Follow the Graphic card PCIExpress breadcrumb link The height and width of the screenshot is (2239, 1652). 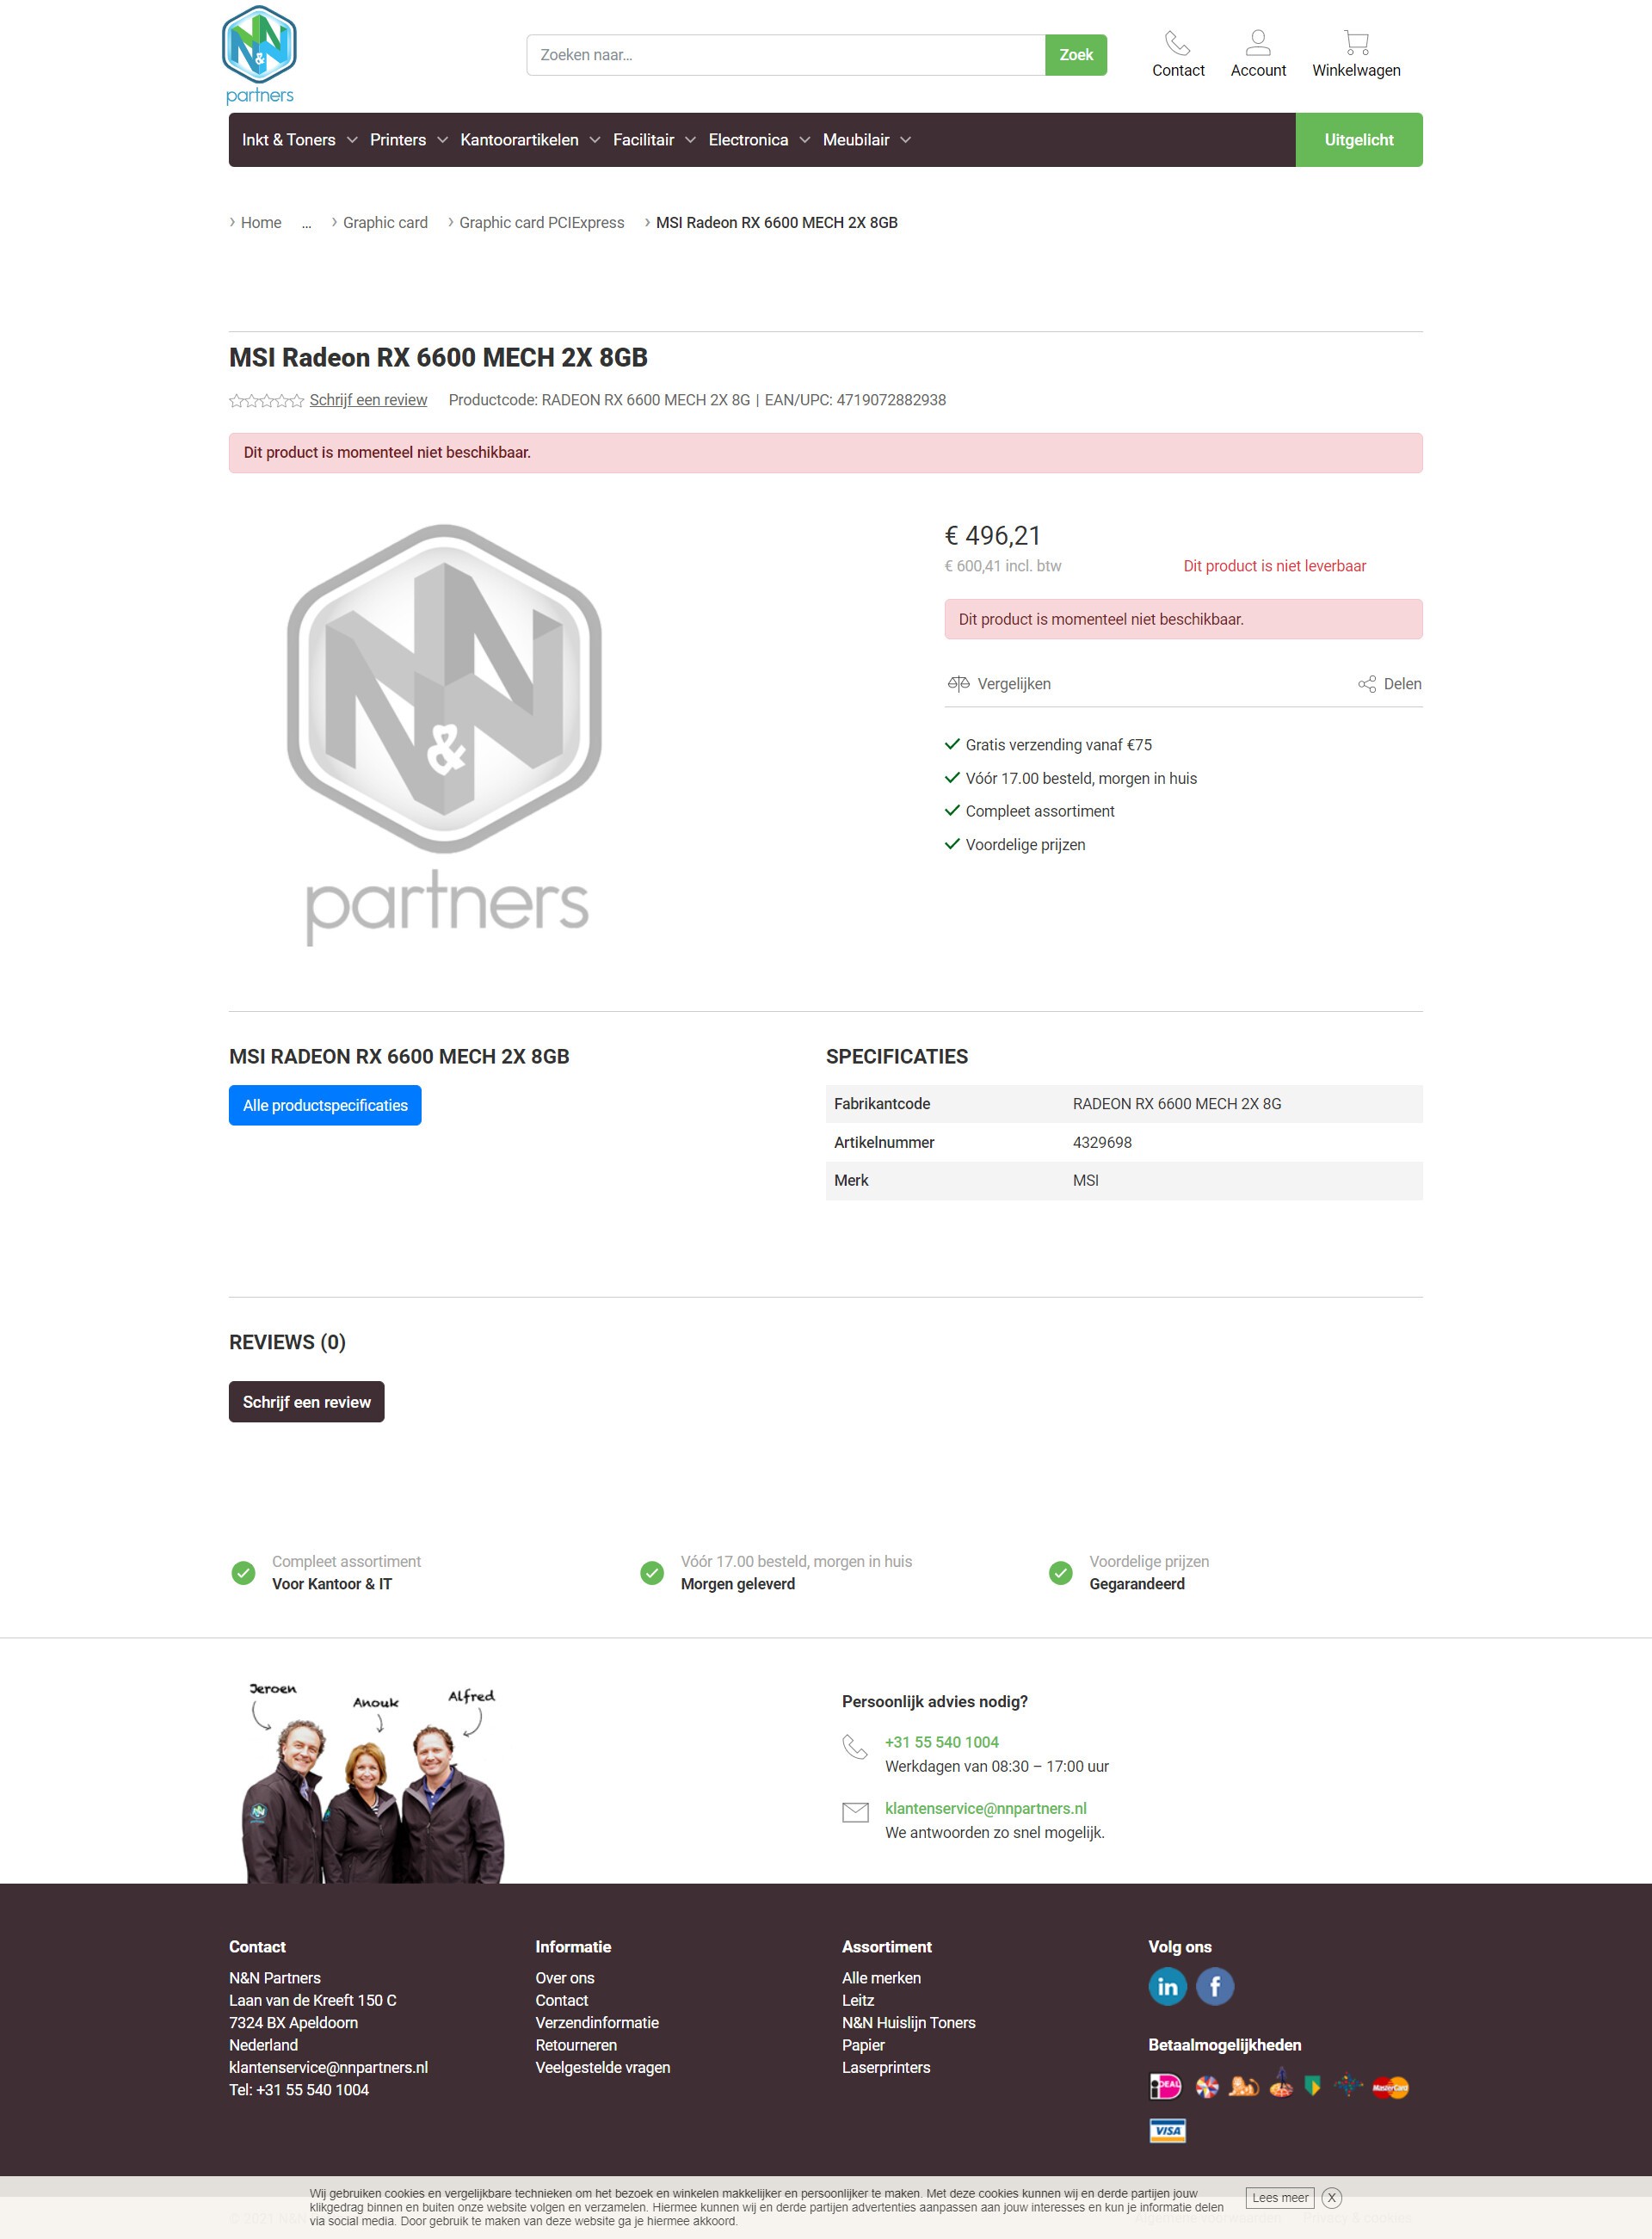(x=541, y=222)
